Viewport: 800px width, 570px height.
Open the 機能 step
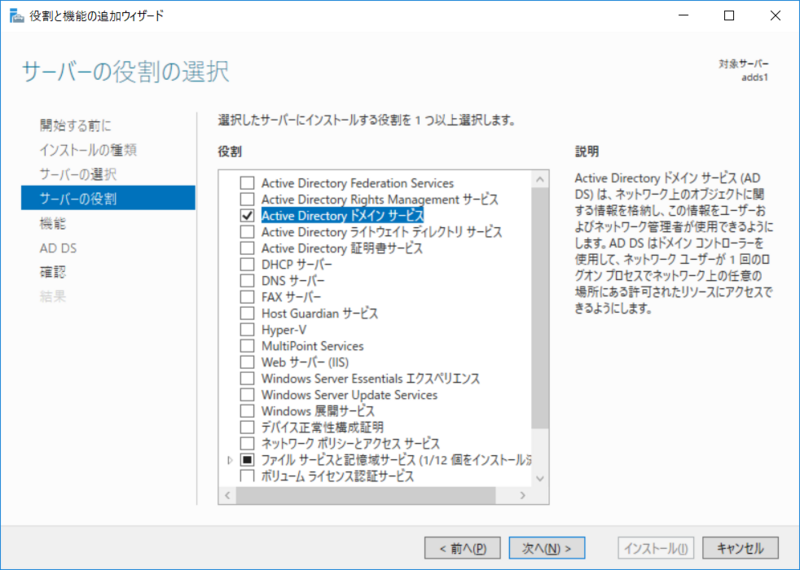click(x=53, y=224)
